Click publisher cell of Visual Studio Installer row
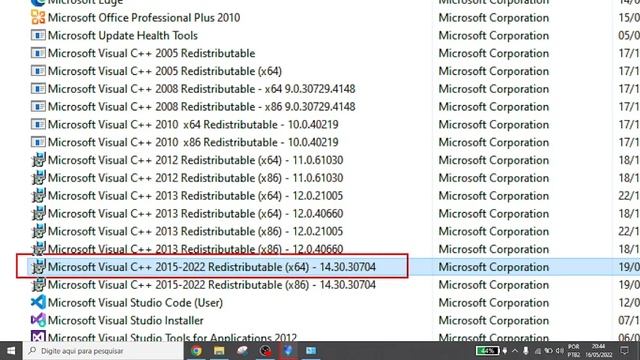Viewport: 640px width, 360px height. tap(494, 320)
